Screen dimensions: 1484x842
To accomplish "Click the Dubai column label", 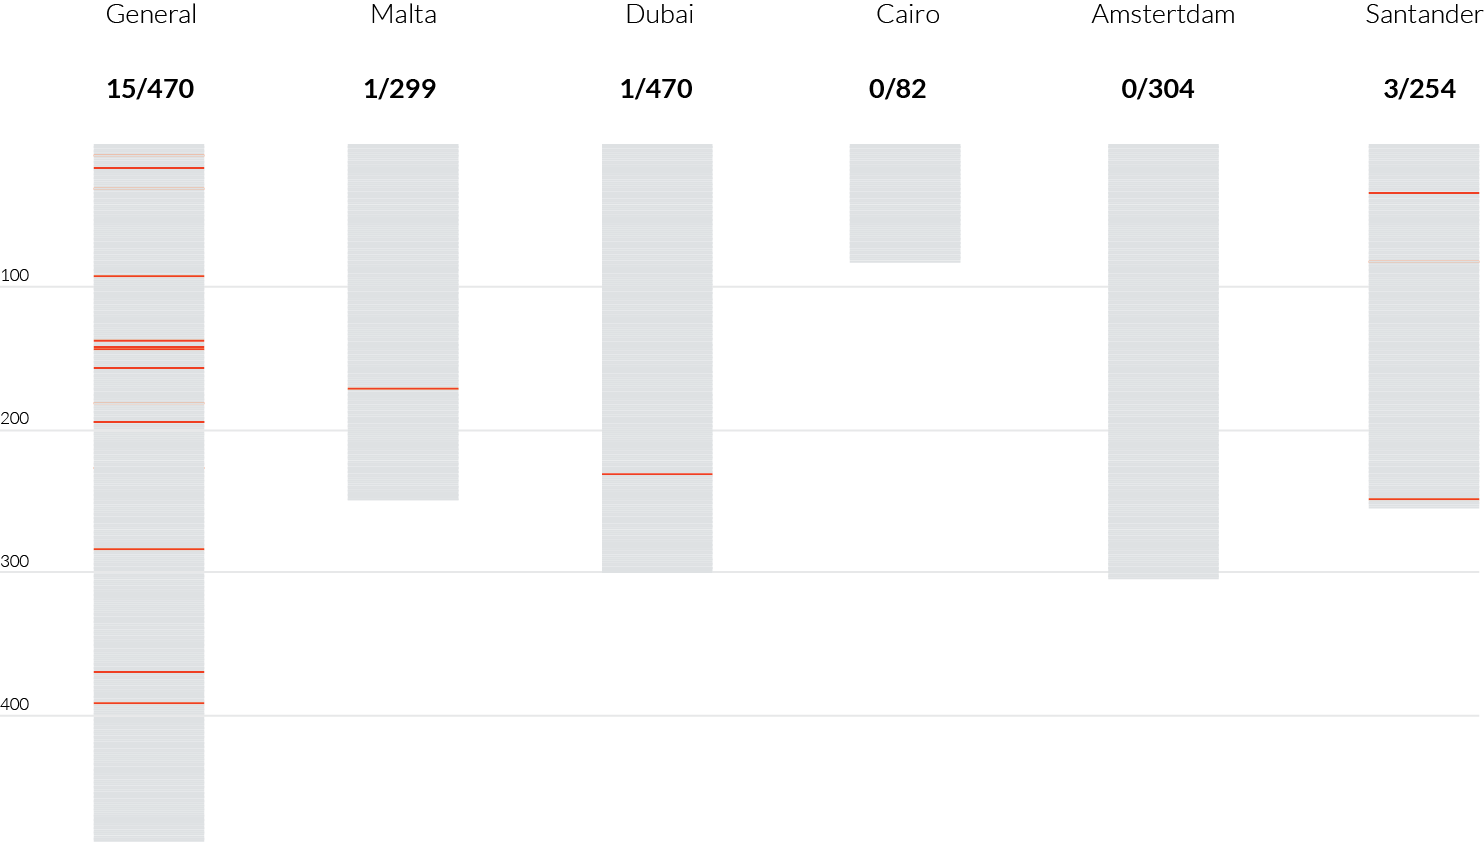I will coord(659,14).
